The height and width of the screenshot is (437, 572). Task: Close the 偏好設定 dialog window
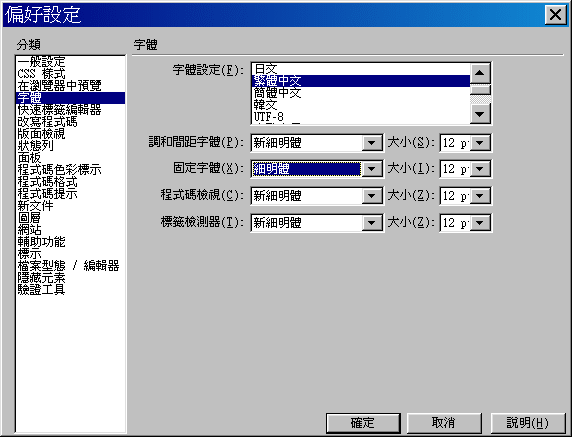556,15
